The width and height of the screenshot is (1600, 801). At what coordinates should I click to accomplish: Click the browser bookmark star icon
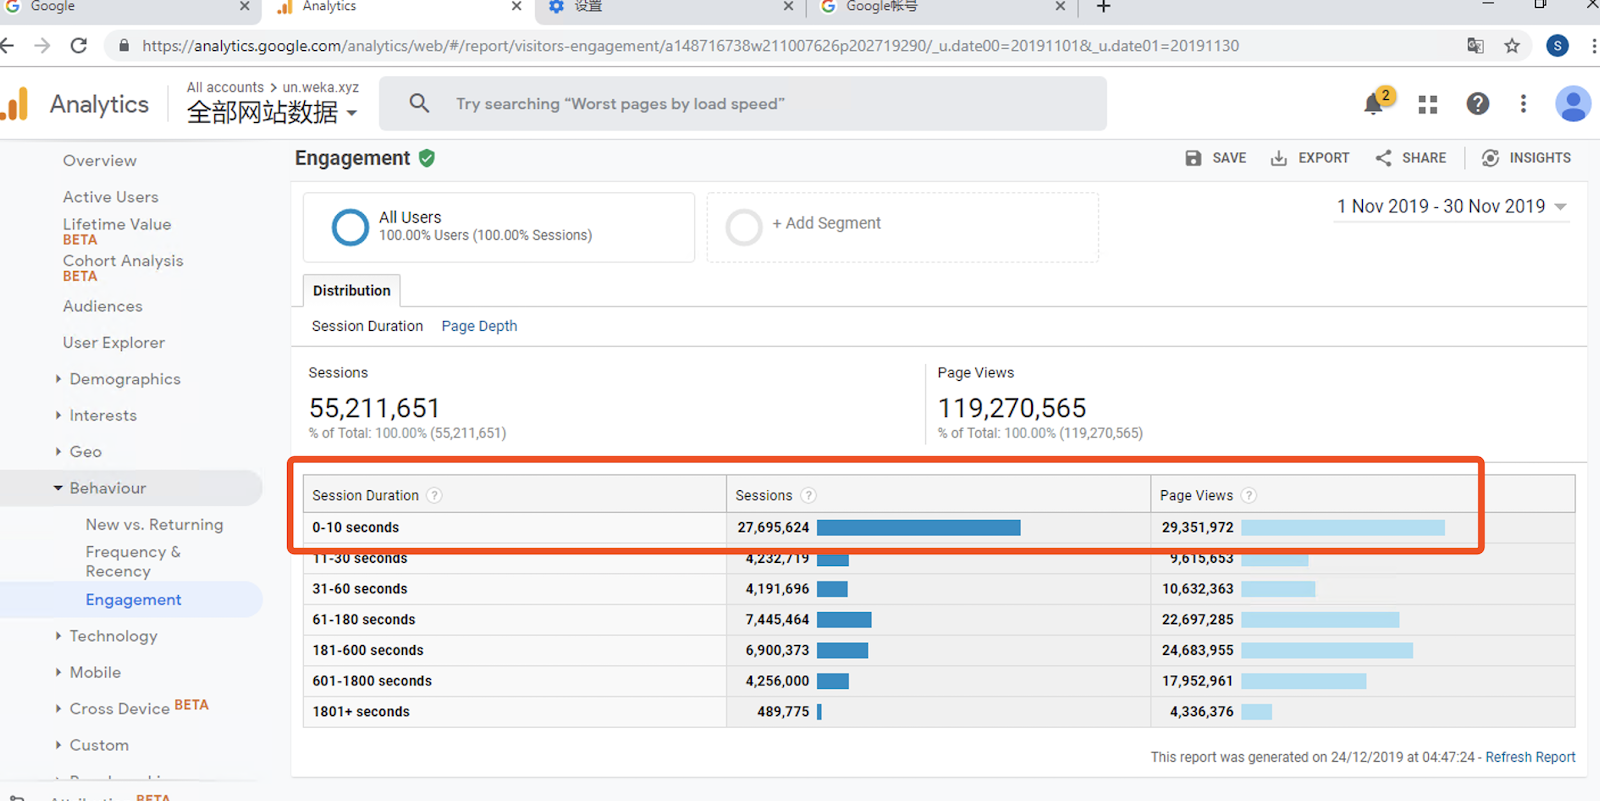1512,46
